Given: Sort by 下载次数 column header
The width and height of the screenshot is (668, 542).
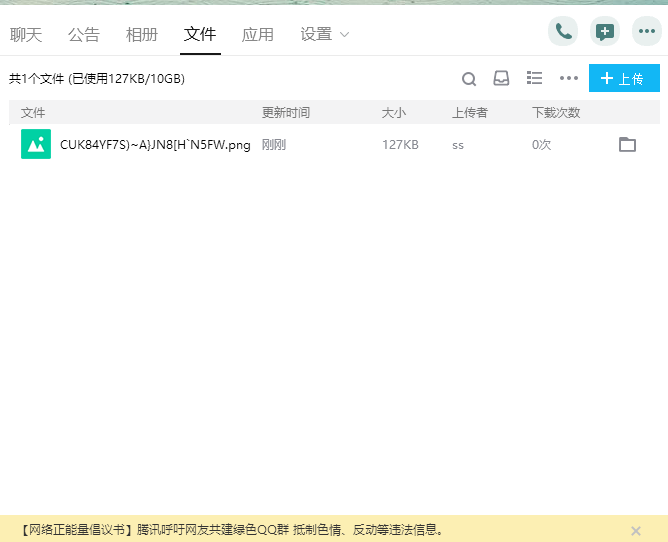Looking at the screenshot, I should [x=556, y=112].
